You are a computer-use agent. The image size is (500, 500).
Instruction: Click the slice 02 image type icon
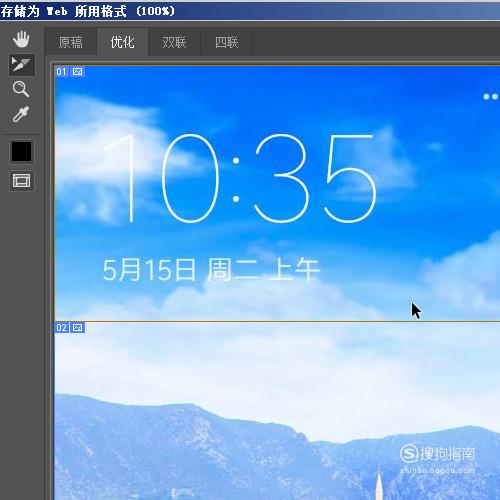78,328
